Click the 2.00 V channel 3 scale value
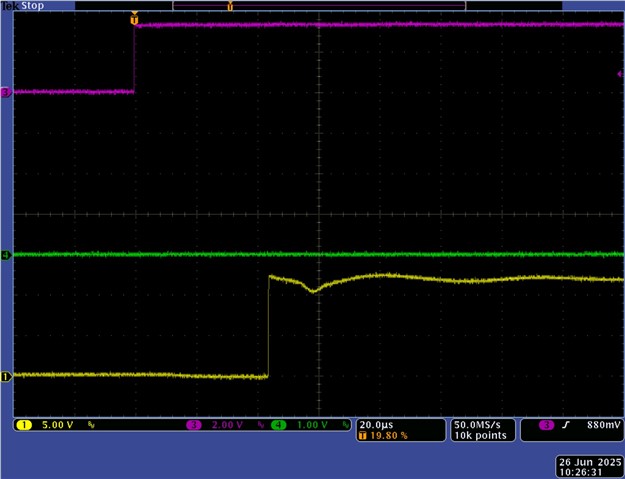 click(x=227, y=425)
